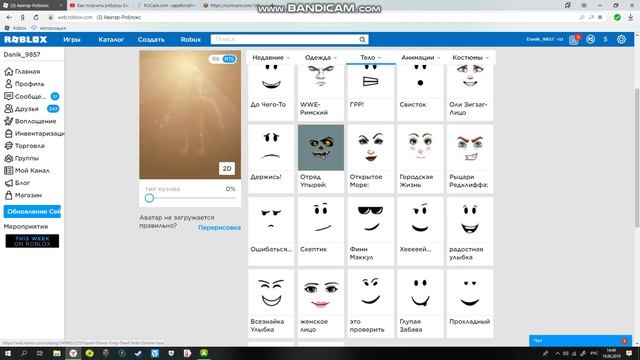Open Торговля trade in sidebar
The image size is (640, 360).
pyautogui.click(x=24, y=146)
